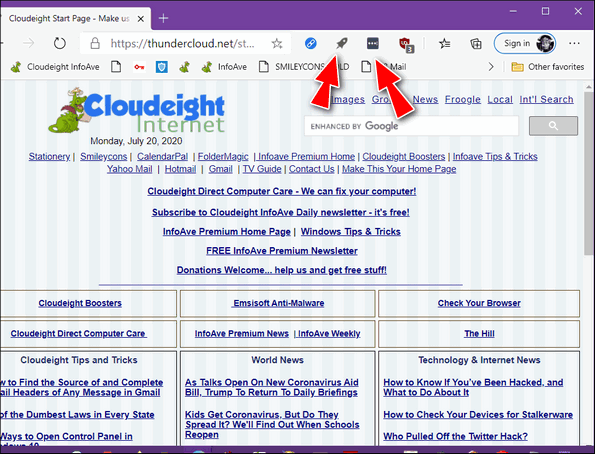Open the Smileycons link
595x454 pixels.
click(x=104, y=156)
